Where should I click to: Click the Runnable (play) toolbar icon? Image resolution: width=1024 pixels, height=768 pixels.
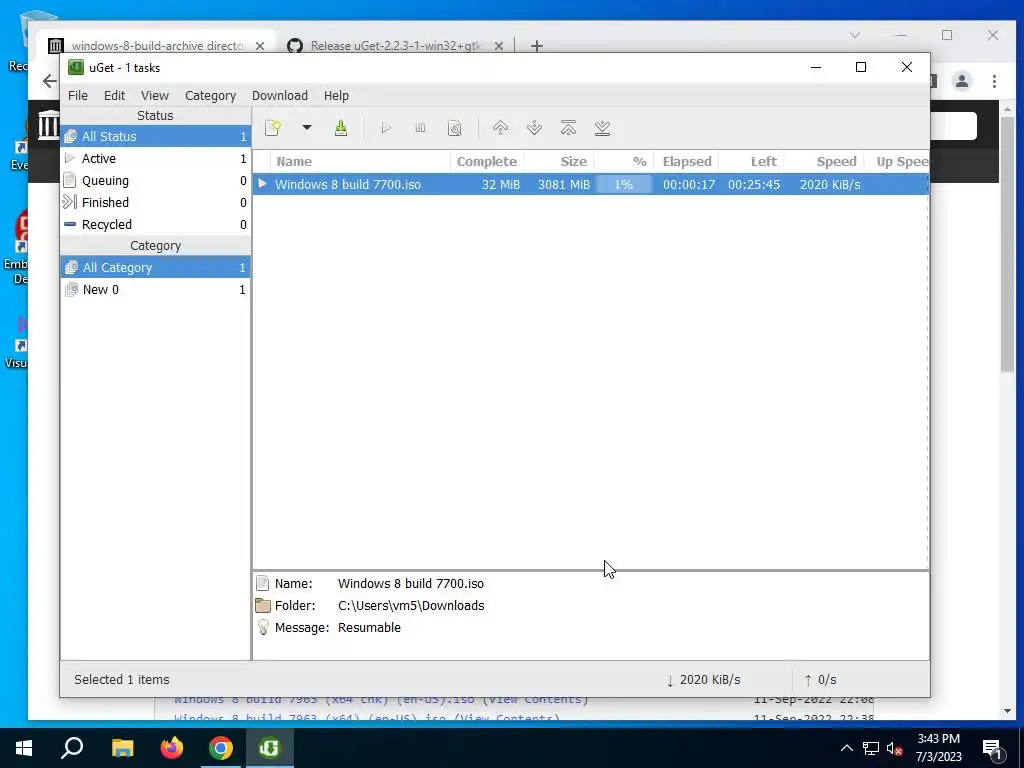386,128
